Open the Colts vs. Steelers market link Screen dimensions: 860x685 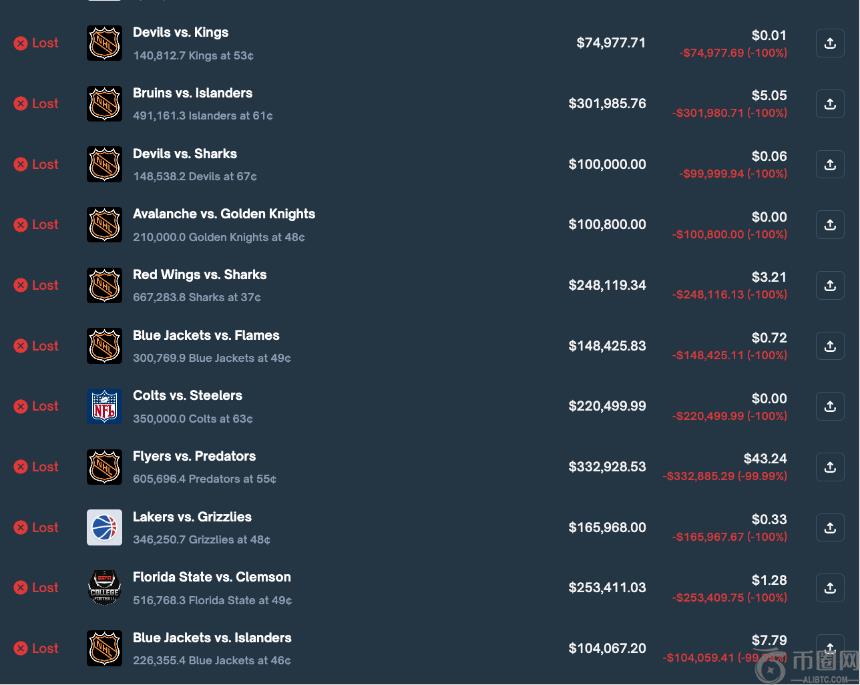tap(187, 396)
